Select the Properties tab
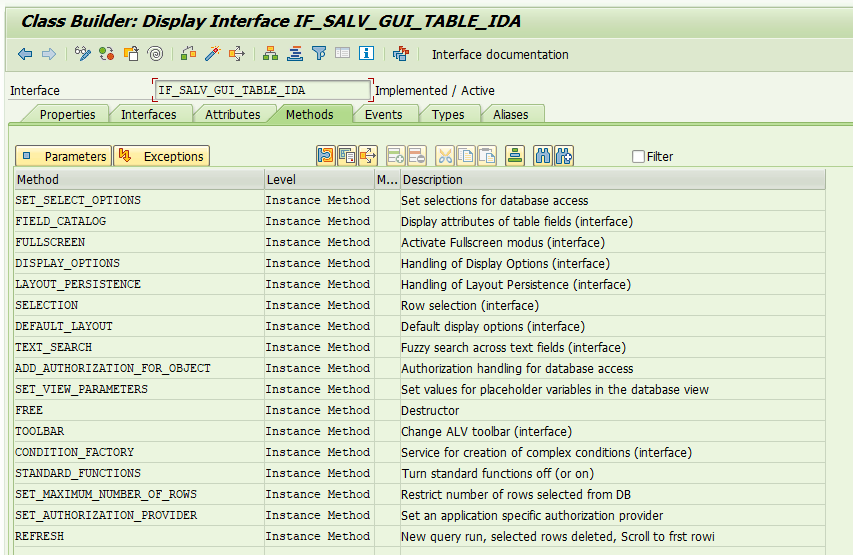Image resolution: width=853 pixels, height=555 pixels. click(67, 115)
